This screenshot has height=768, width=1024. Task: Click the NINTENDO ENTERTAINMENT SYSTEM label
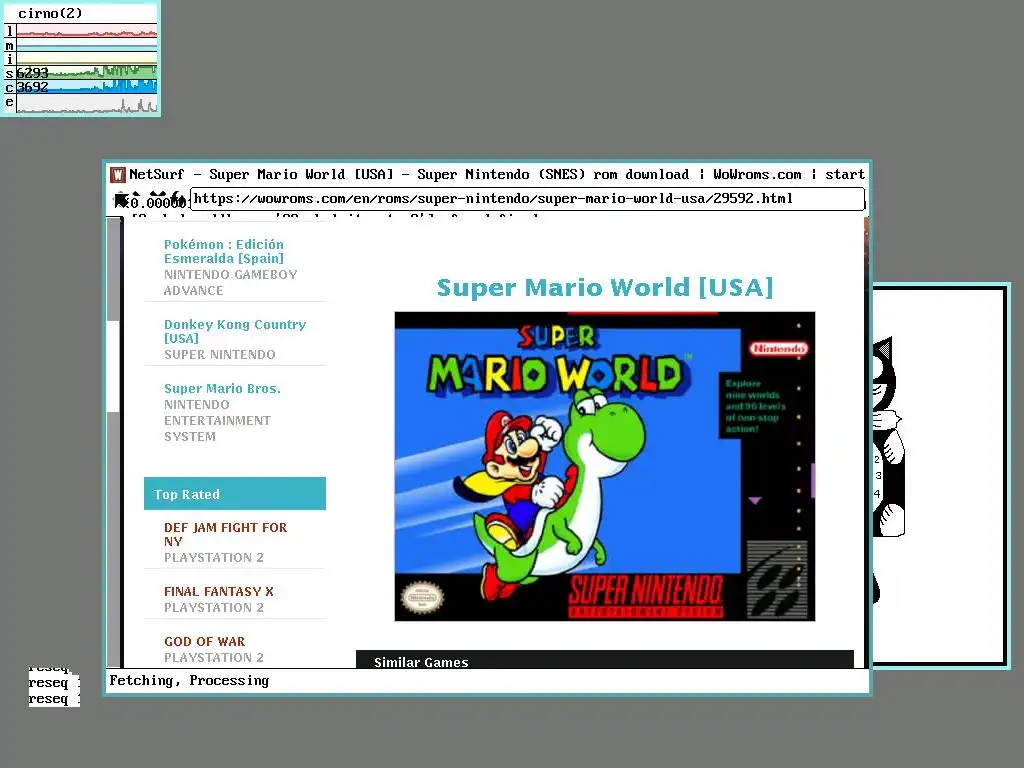pyautogui.click(x=217, y=421)
